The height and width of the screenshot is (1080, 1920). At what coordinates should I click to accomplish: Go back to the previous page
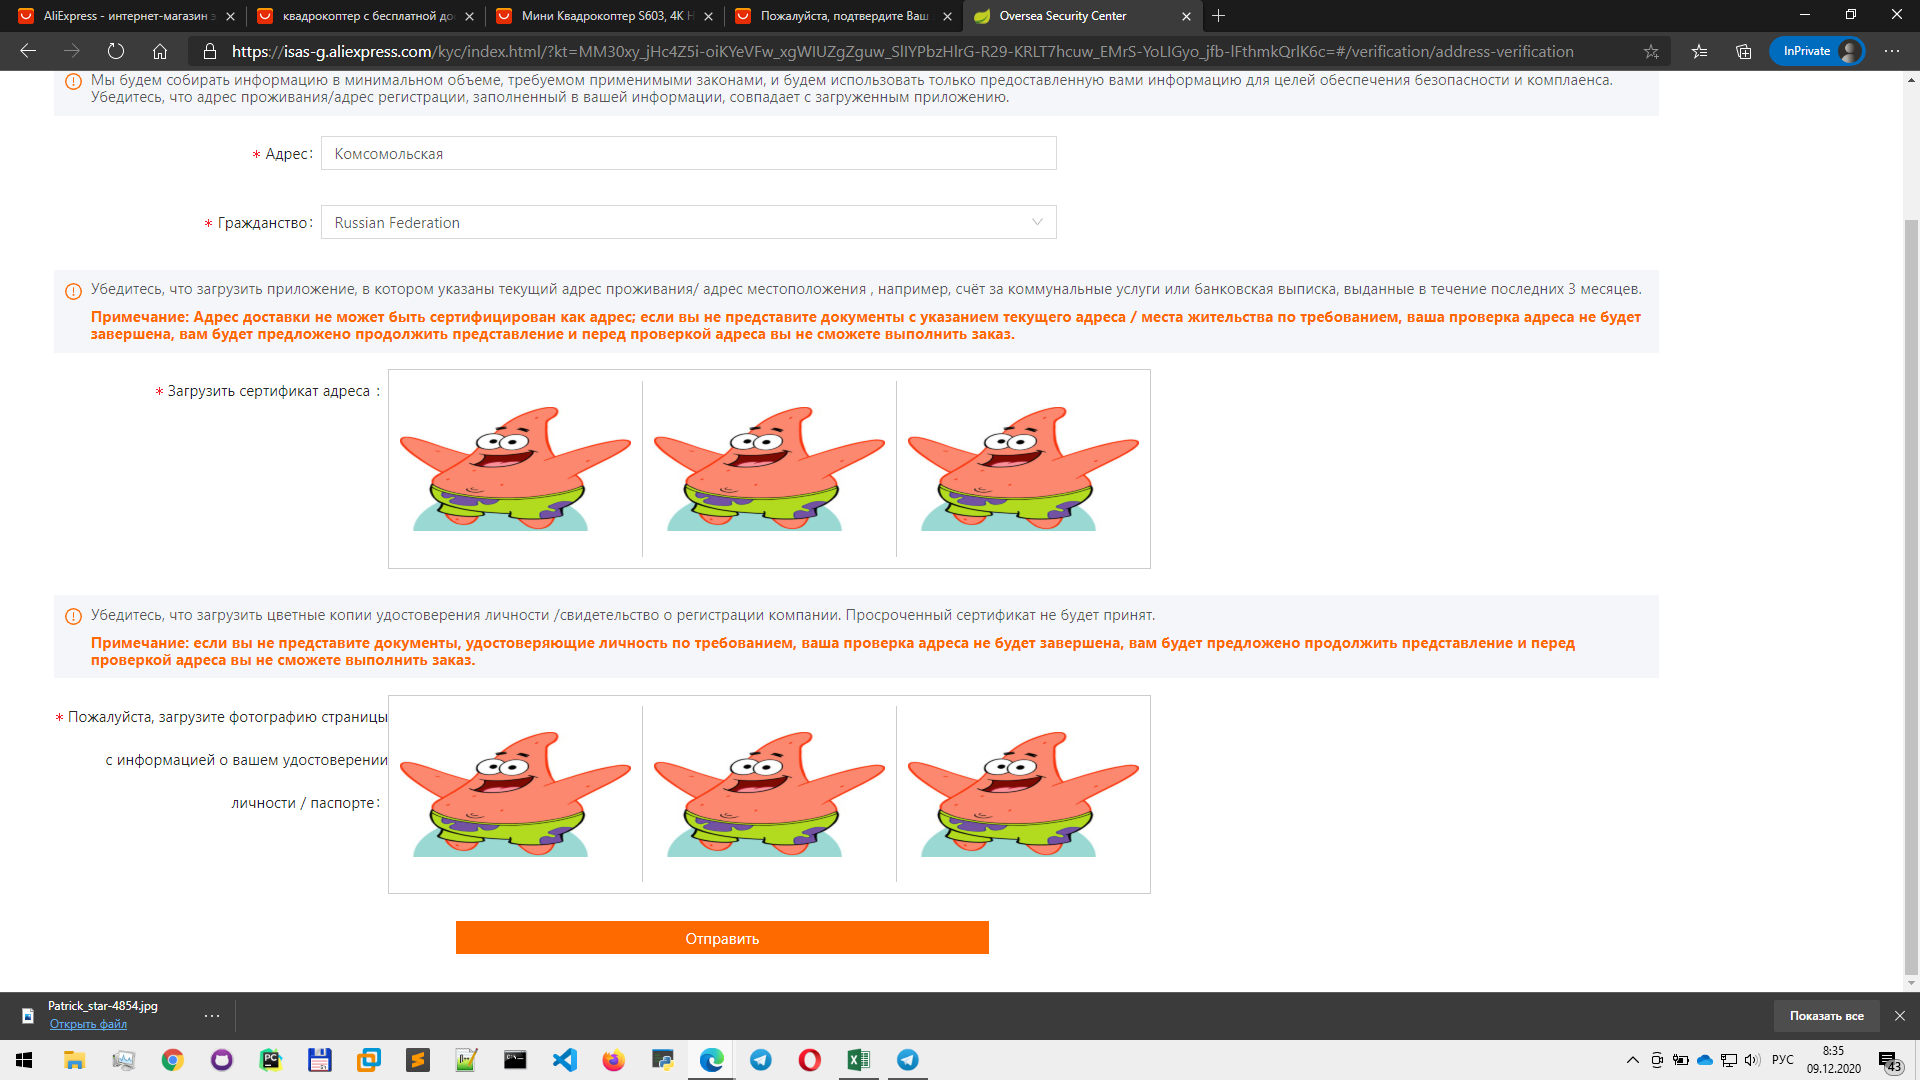click(28, 51)
